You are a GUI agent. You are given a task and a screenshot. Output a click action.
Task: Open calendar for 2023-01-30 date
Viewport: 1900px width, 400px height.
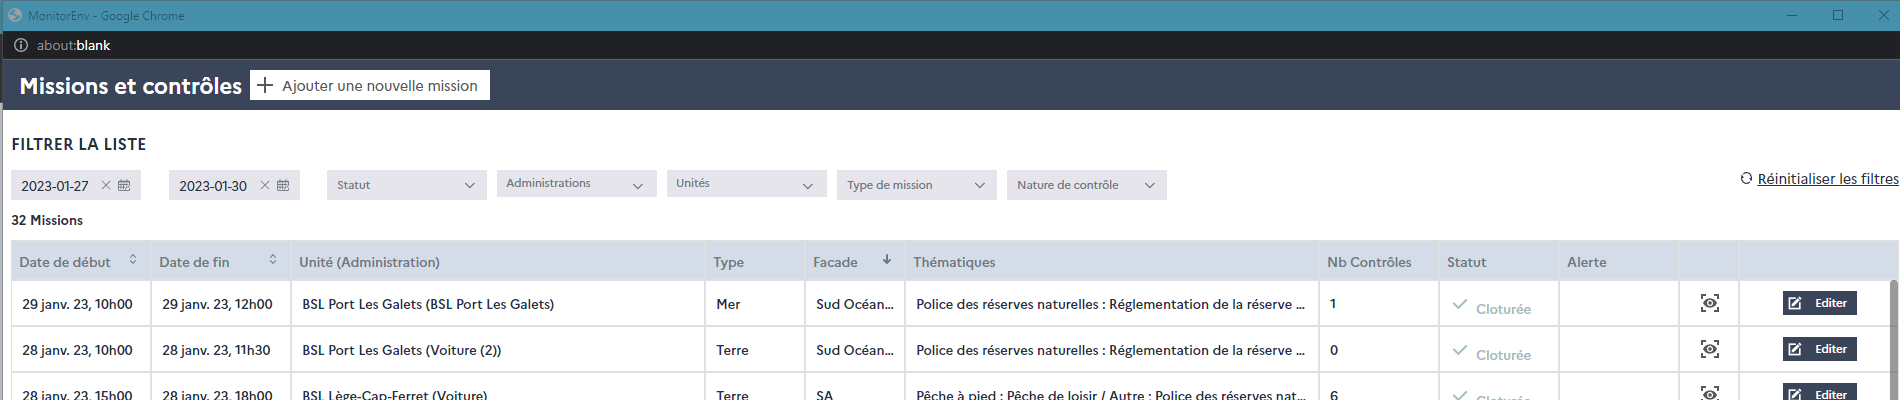pos(283,185)
